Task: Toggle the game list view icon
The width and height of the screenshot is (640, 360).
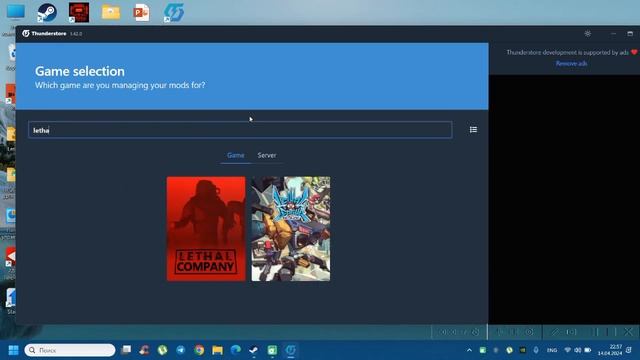Action: click(x=473, y=130)
